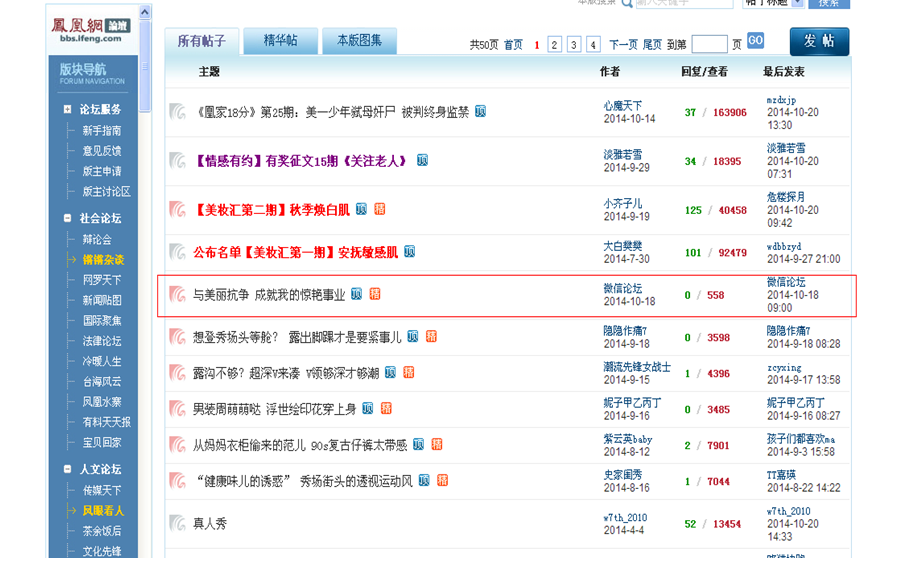904x564 pixels.
Task: Click the page number input field
Action: pos(709,44)
